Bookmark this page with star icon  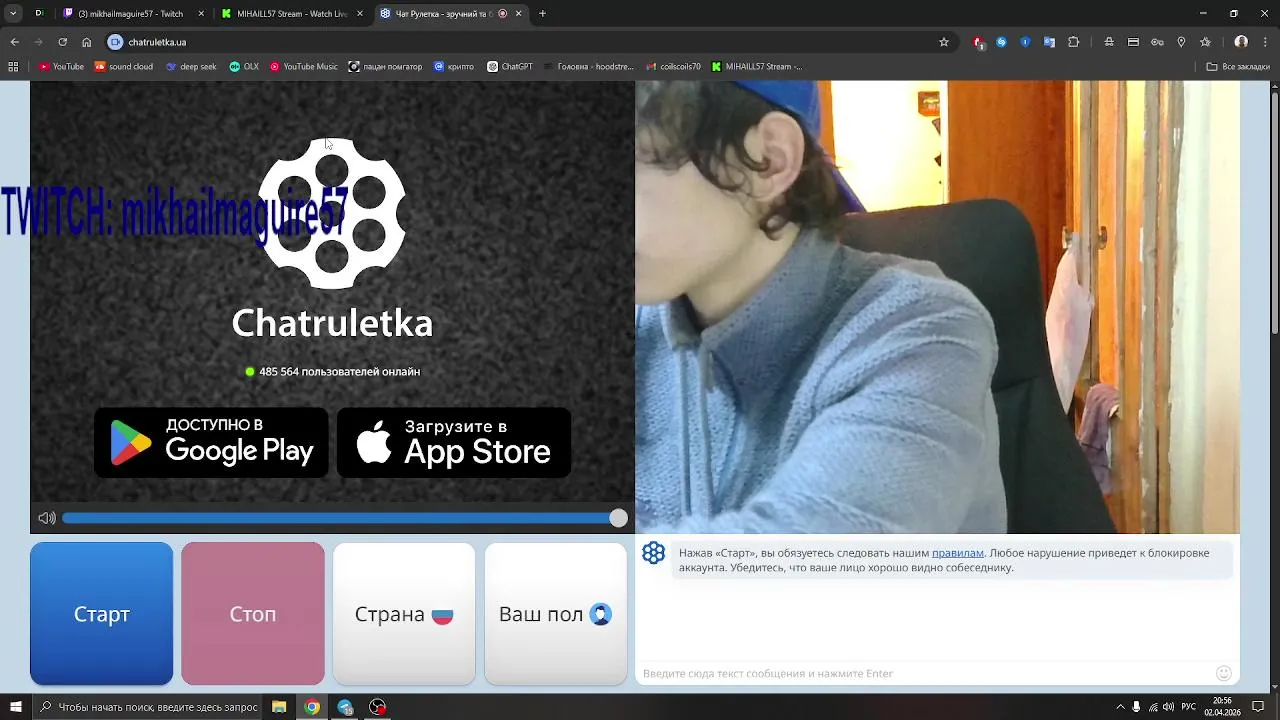coord(943,42)
